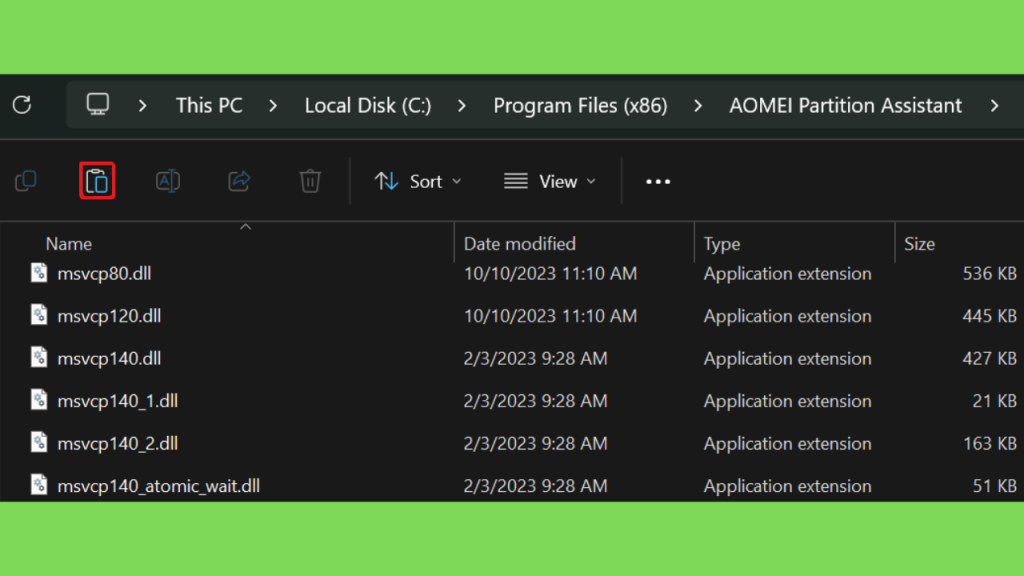Click the PC monitor icon in address bar

point(98,104)
